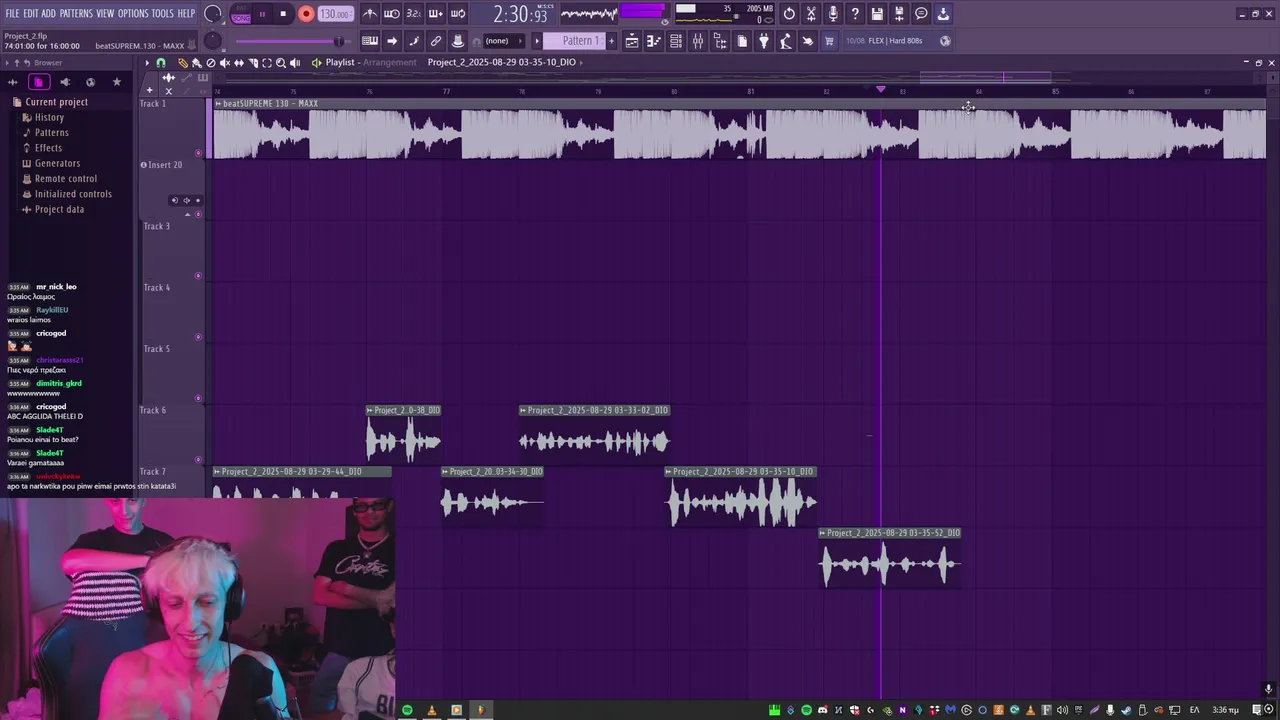Viewport: 1280px width, 720px height.
Task: Open the PATTERNS menu
Action: (x=76, y=13)
